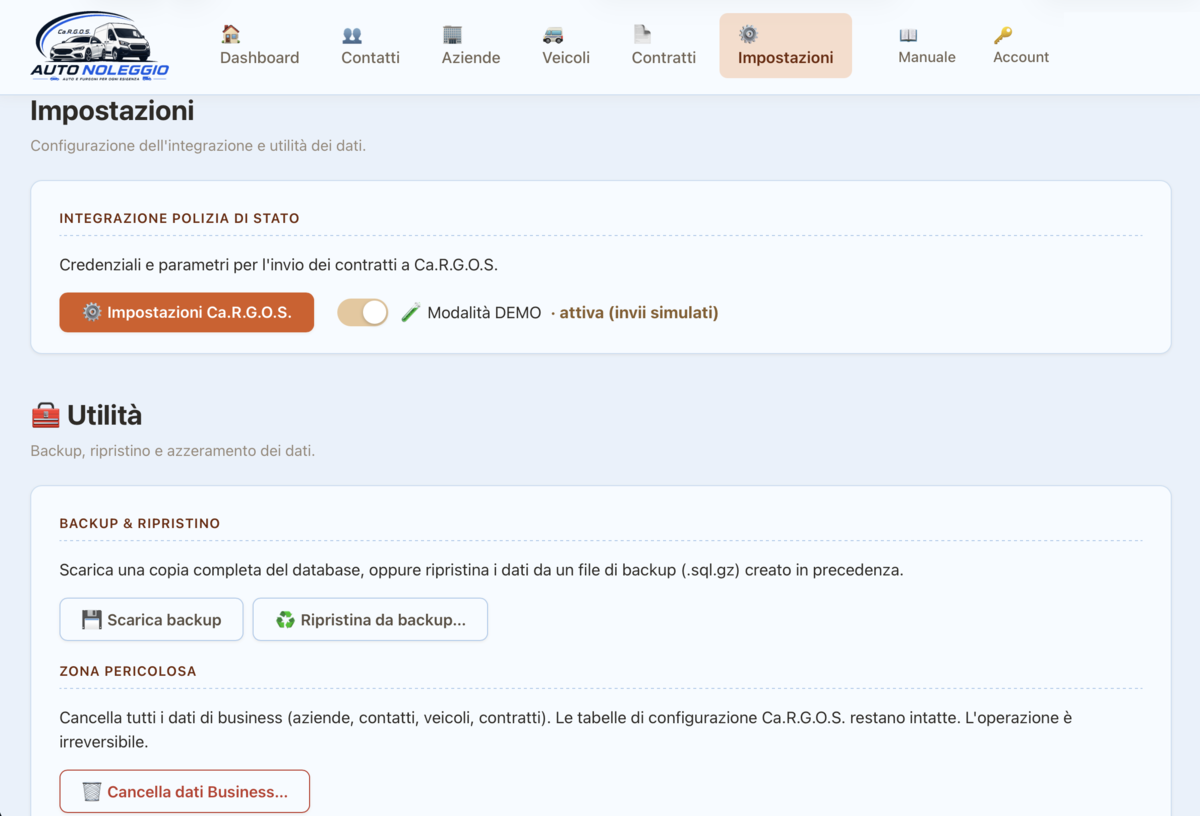Go to the Contatti section label

click(370, 58)
